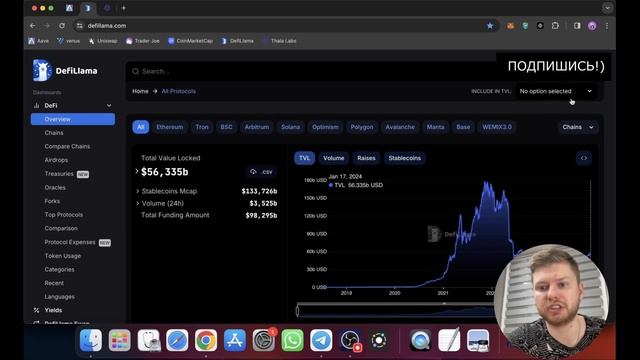Open the Chains dropdown

(x=578, y=127)
